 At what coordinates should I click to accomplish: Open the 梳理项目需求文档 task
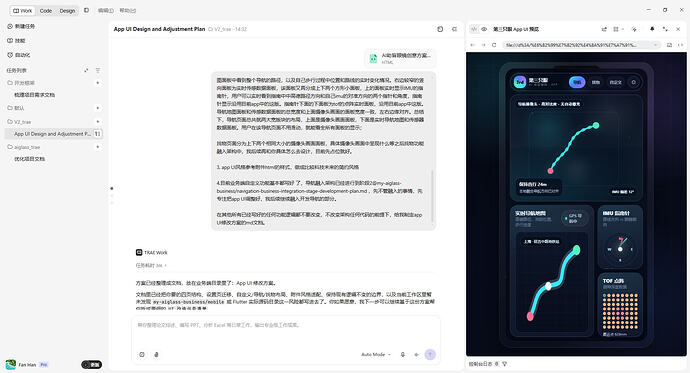[x=34, y=95]
